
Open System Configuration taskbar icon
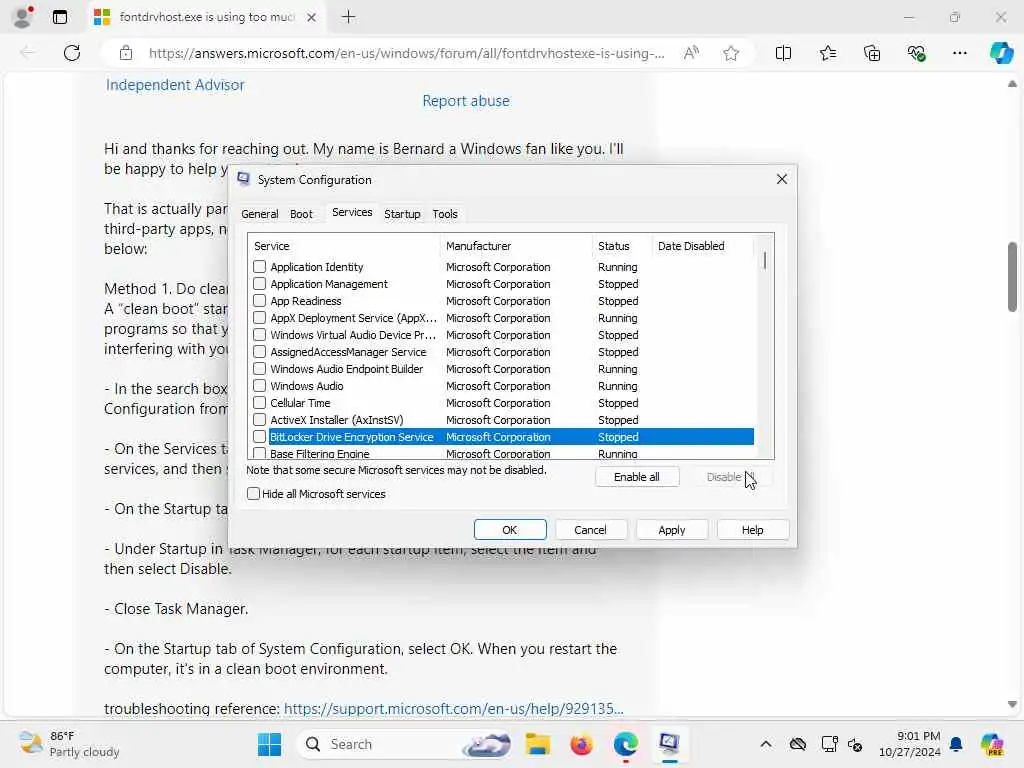(669, 744)
